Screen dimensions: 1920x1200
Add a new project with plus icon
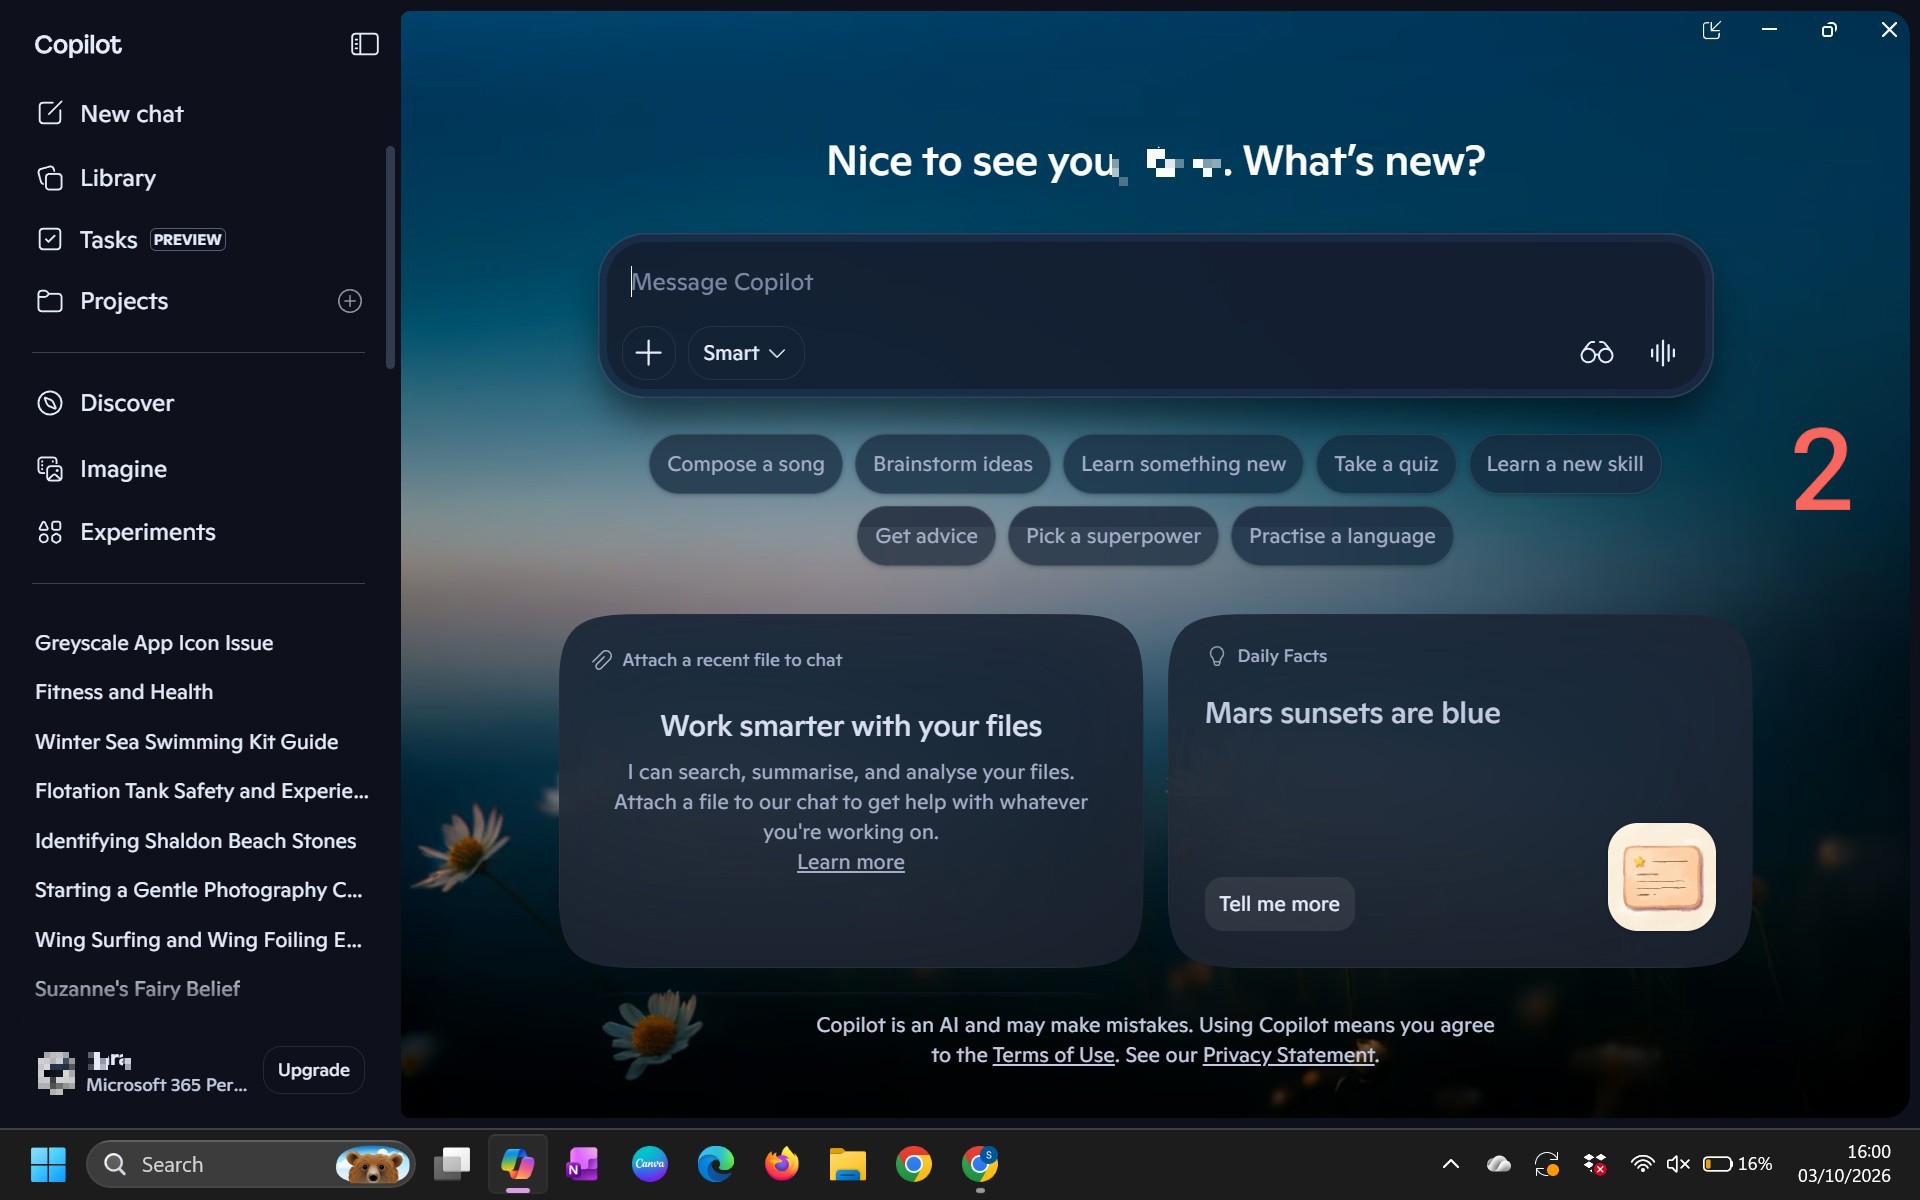pos(349,301)
